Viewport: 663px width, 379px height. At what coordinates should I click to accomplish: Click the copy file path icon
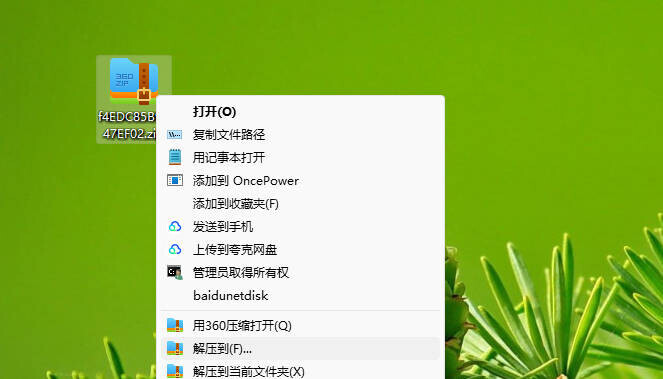pos(175,135)
